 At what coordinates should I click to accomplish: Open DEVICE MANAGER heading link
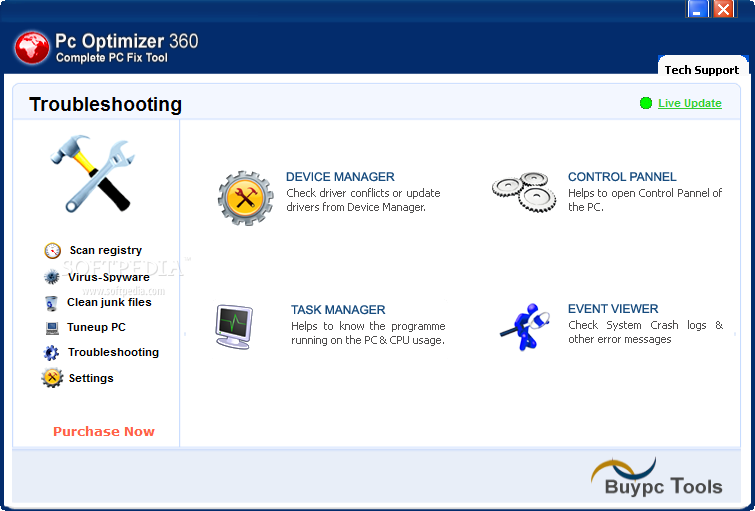click(x=340, y=177)
